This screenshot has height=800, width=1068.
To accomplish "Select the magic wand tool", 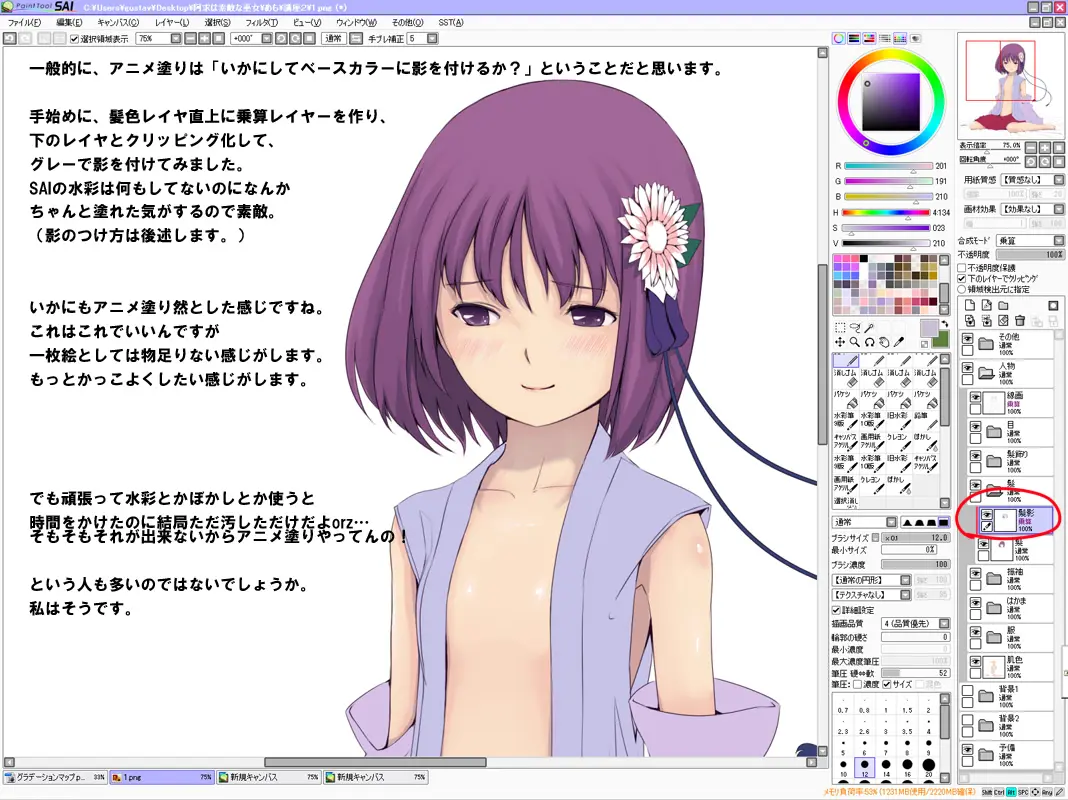I will (x=869, y=327).
